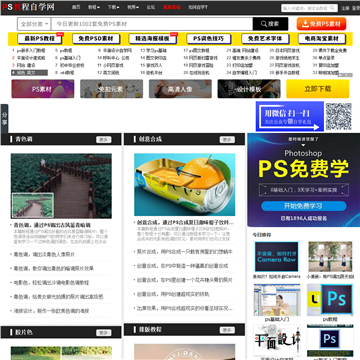Select the 最新PS教程 tab
Viewport: 360px width, 360px height.
click(40, 39)
